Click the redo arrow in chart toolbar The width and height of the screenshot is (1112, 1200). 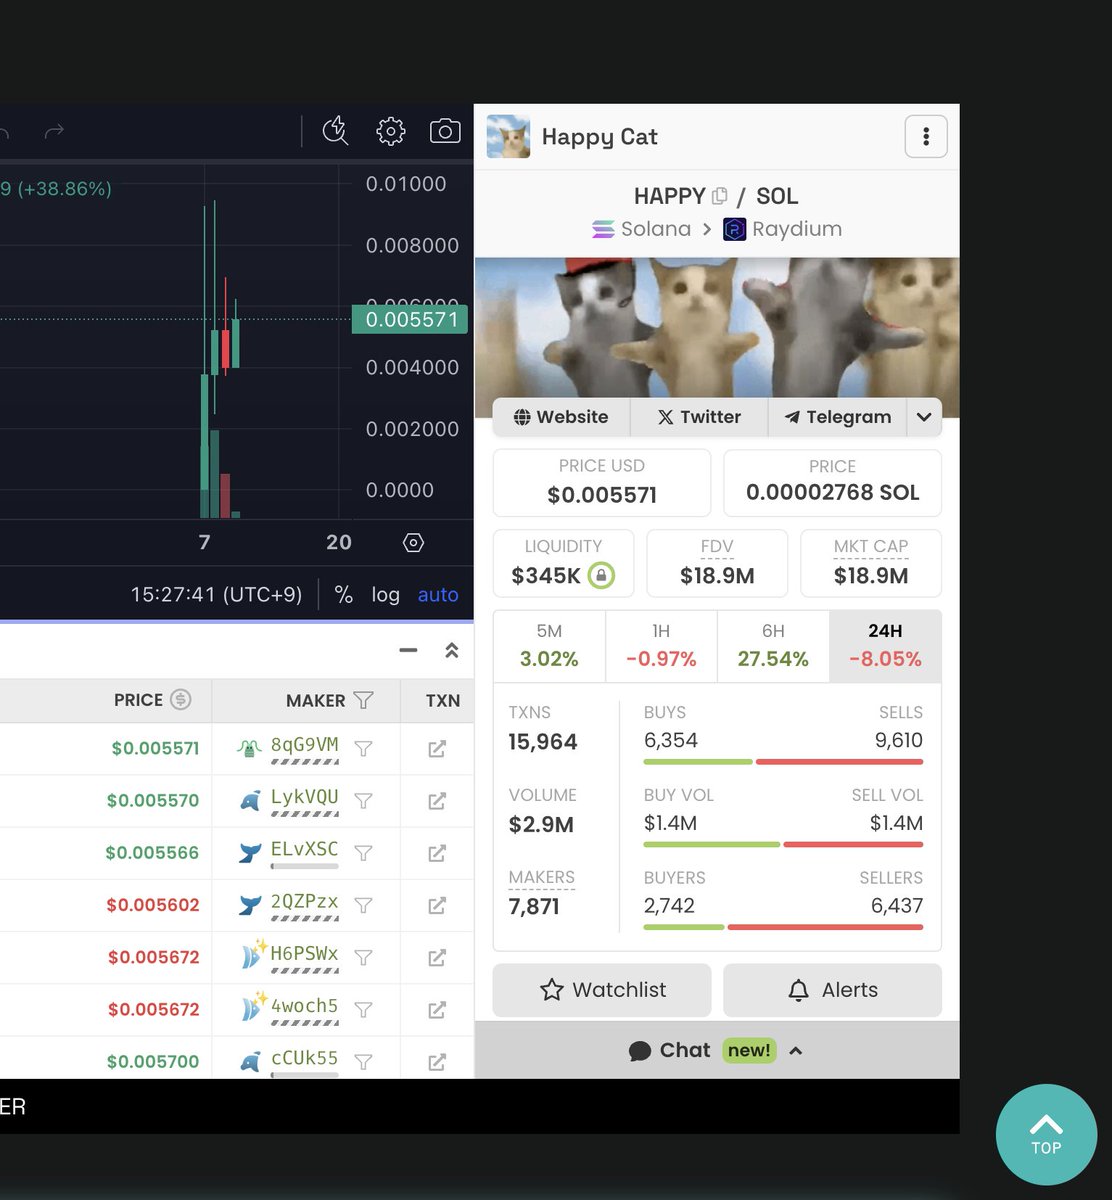(54, 131)
